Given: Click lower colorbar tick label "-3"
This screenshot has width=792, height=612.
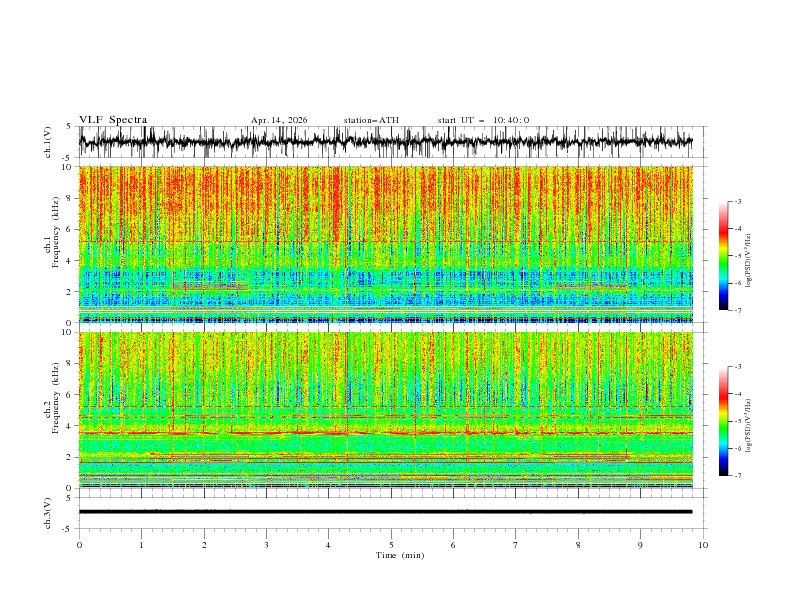Looking at the screenshot, I should (x=738, y=367).
